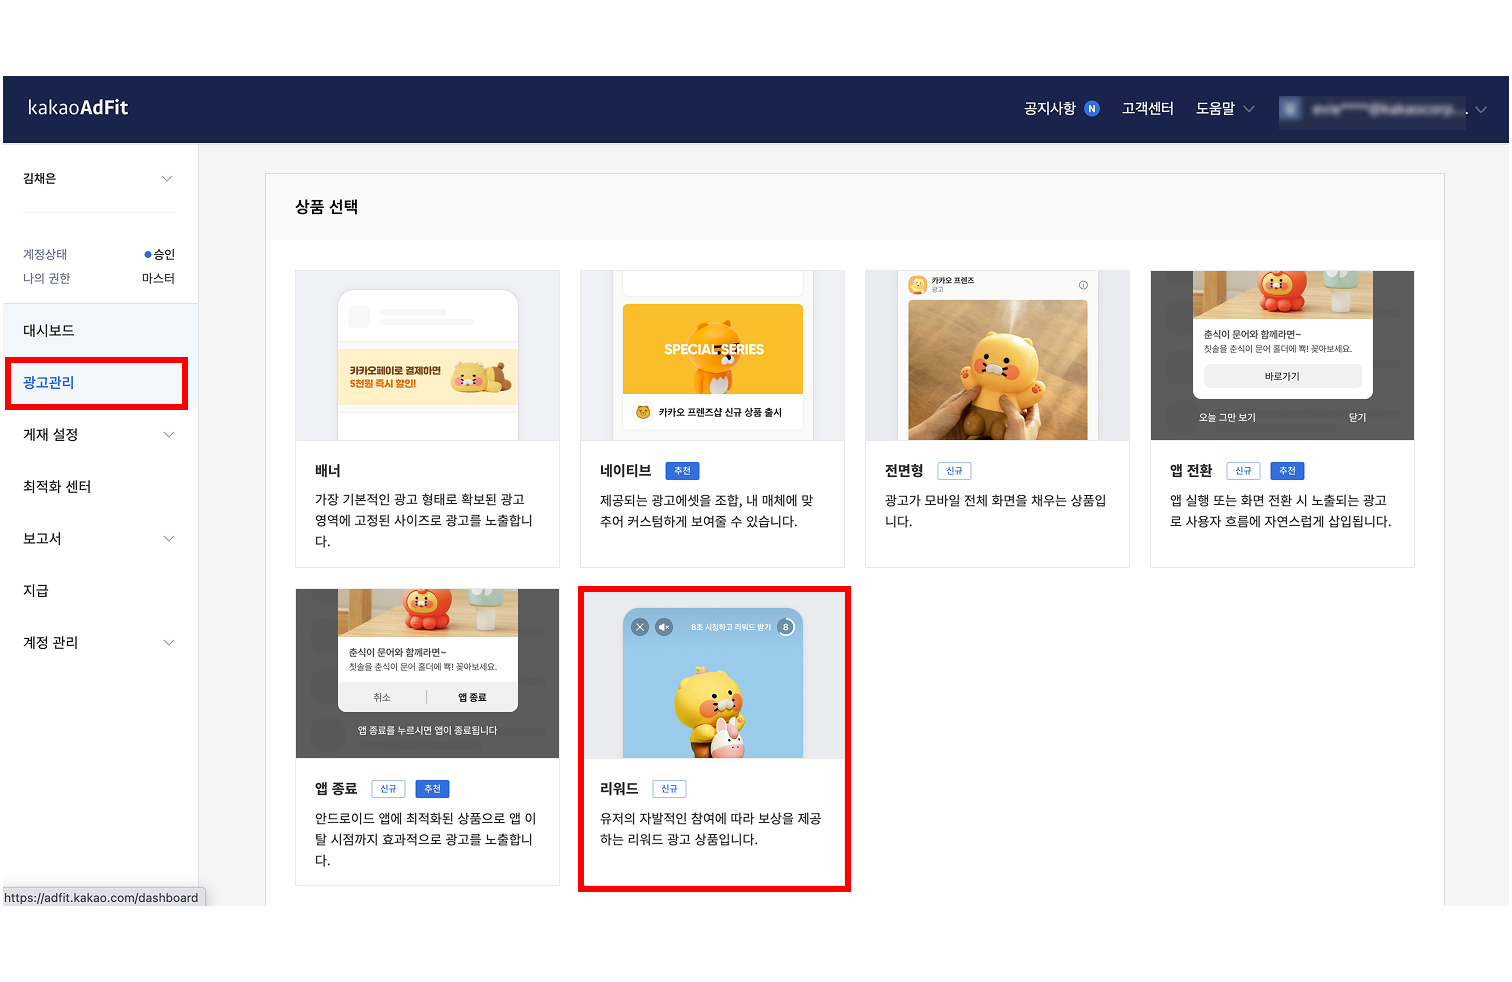Expand 보고서 sidebar menu
The image size is (1512, 982).
click(98, 538)
